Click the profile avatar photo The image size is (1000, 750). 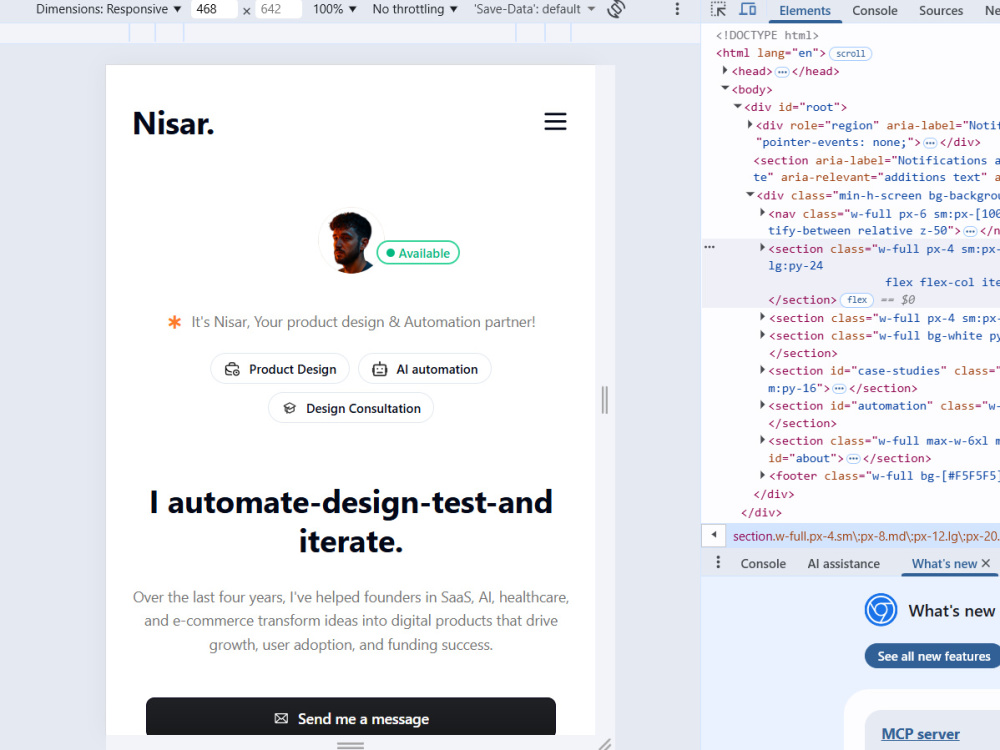coord(350,242)
